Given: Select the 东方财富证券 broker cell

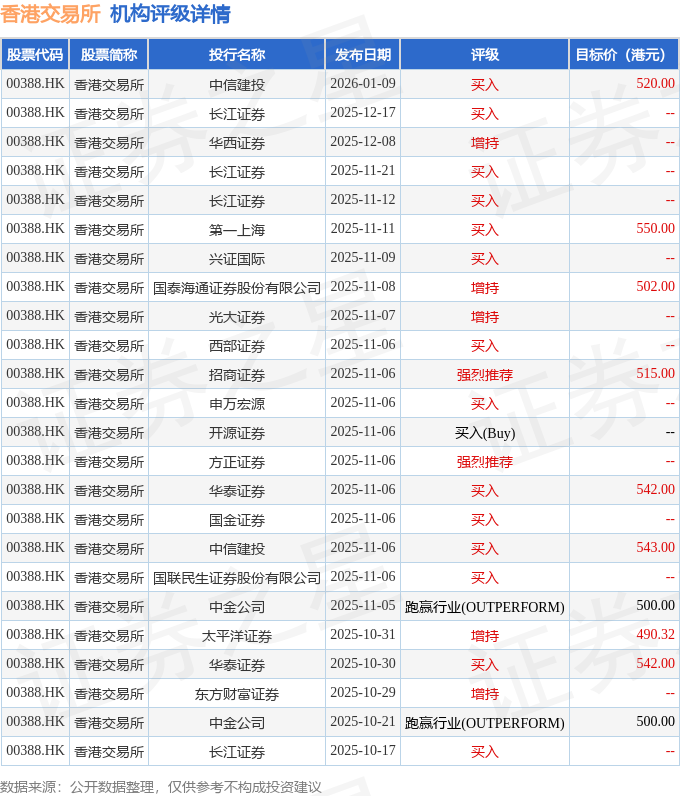Looking at the screenshot, I should click(237, 692).
